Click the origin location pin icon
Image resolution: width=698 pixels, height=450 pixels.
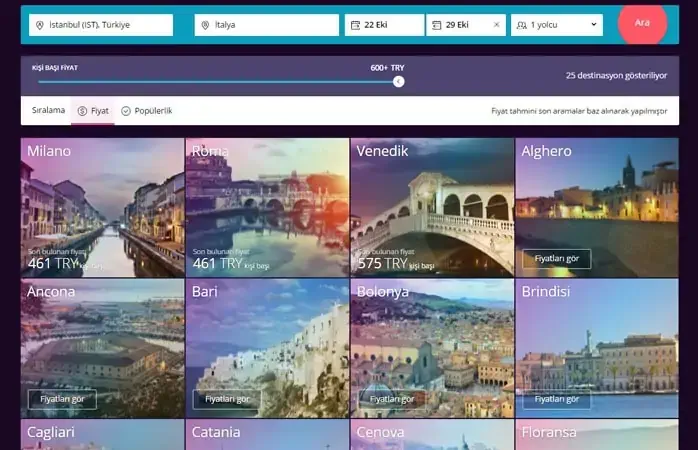coord(40,25)
